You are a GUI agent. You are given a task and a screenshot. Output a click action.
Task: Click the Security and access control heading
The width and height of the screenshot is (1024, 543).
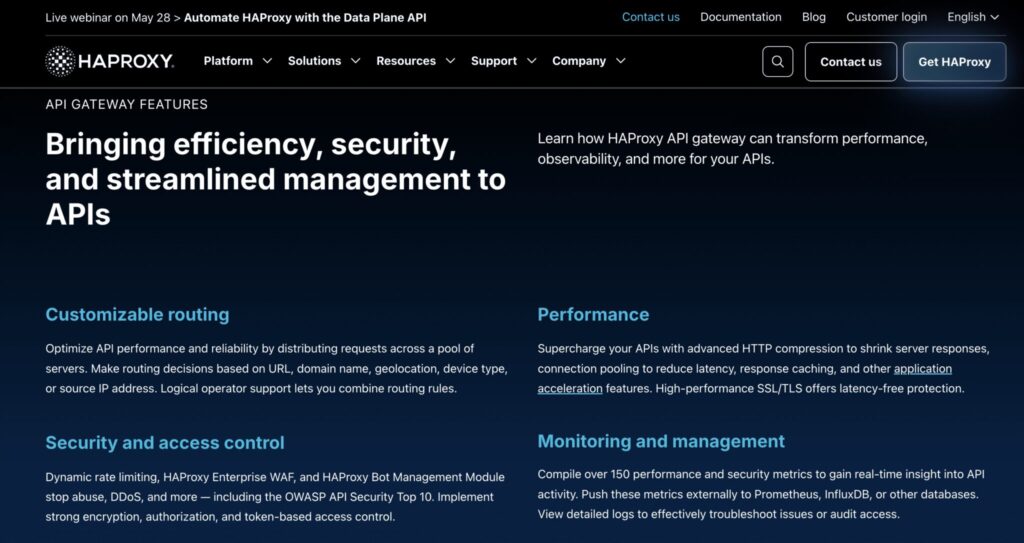(x=165, y=442)
